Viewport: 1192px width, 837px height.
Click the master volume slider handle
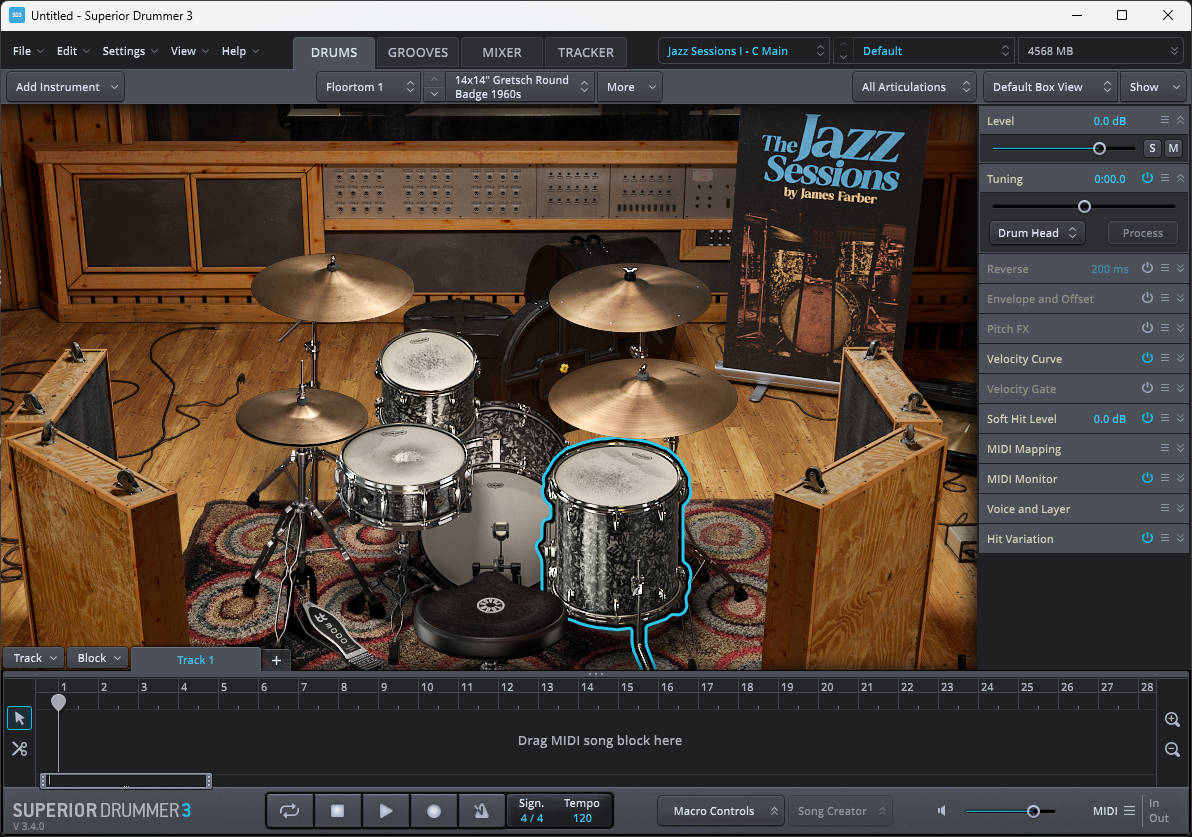click(1033, 811)
